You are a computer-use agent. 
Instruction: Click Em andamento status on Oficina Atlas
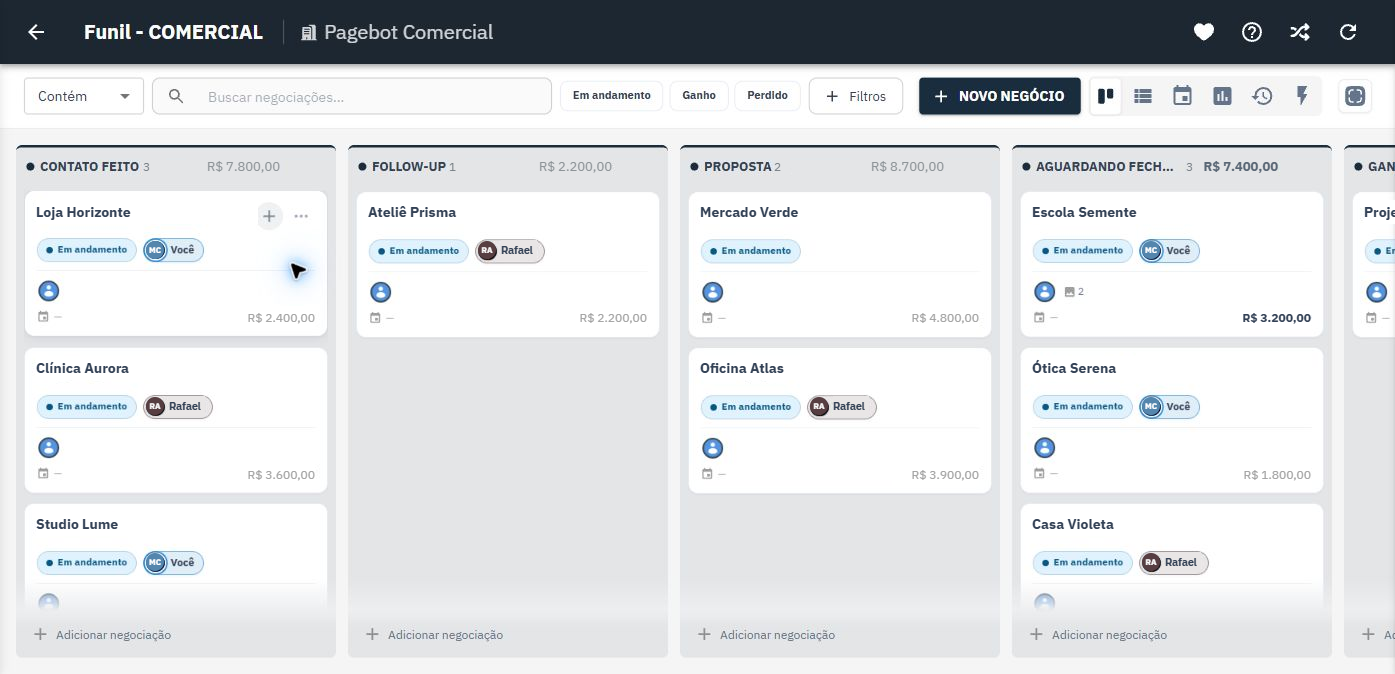pos(751,407)
